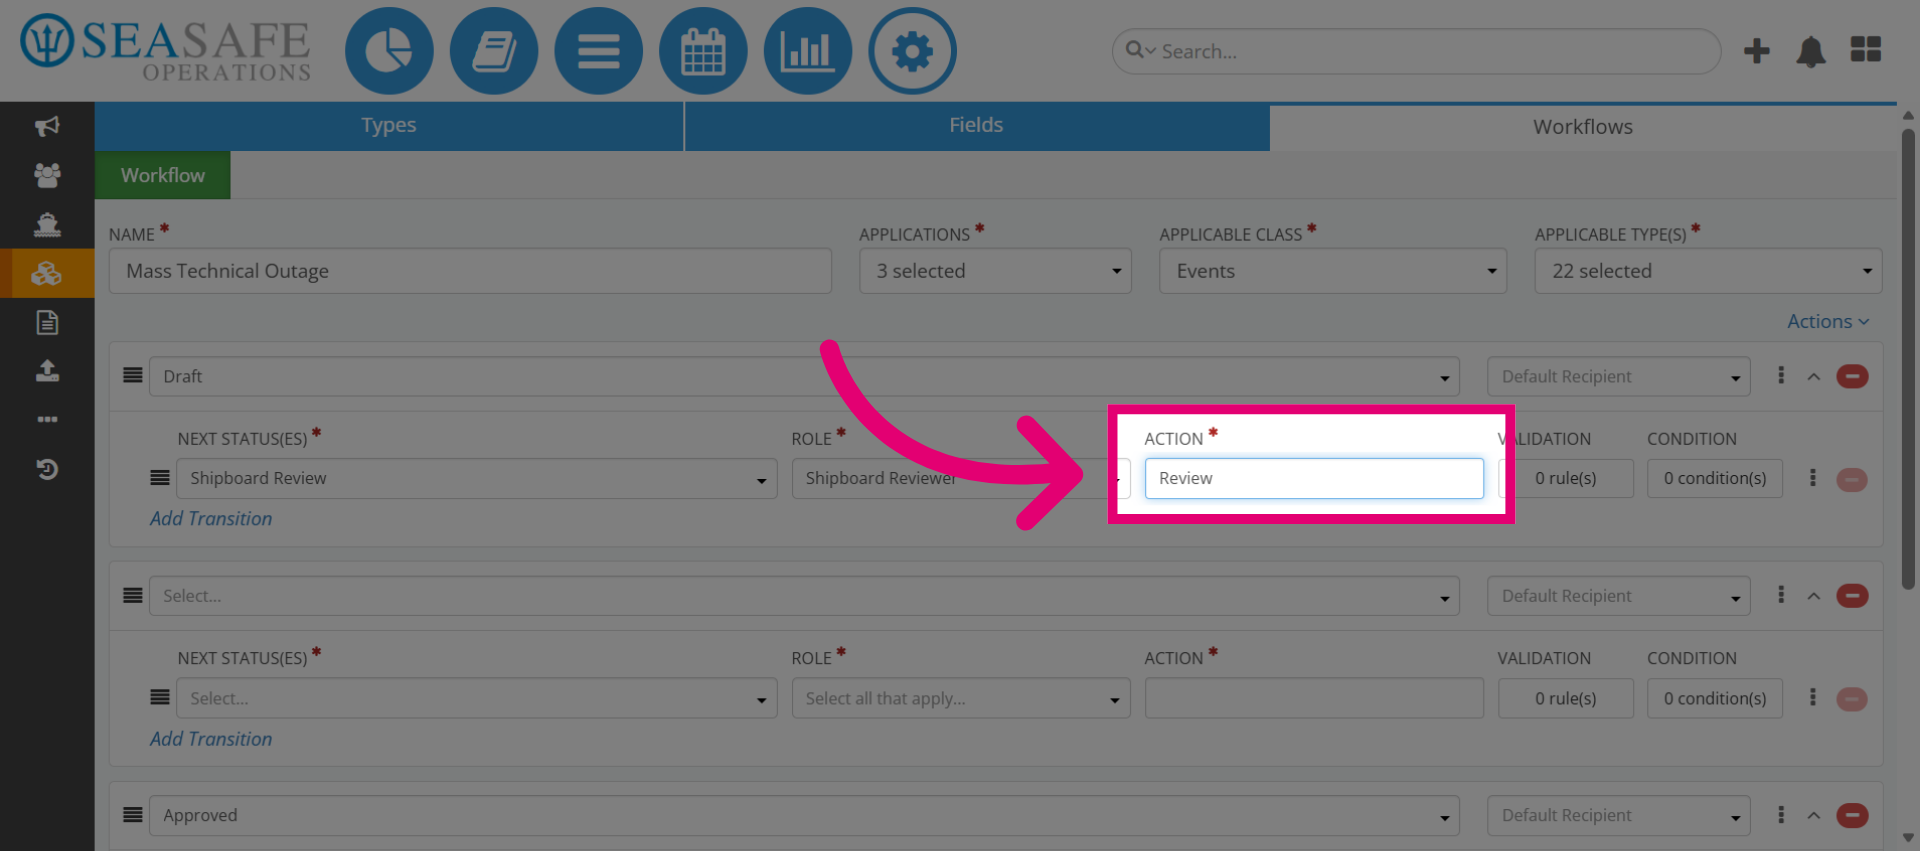1920x851 pixels.
Task: Open Default Recipient dropdown for Draft
Action: [x=1618, y=377]
